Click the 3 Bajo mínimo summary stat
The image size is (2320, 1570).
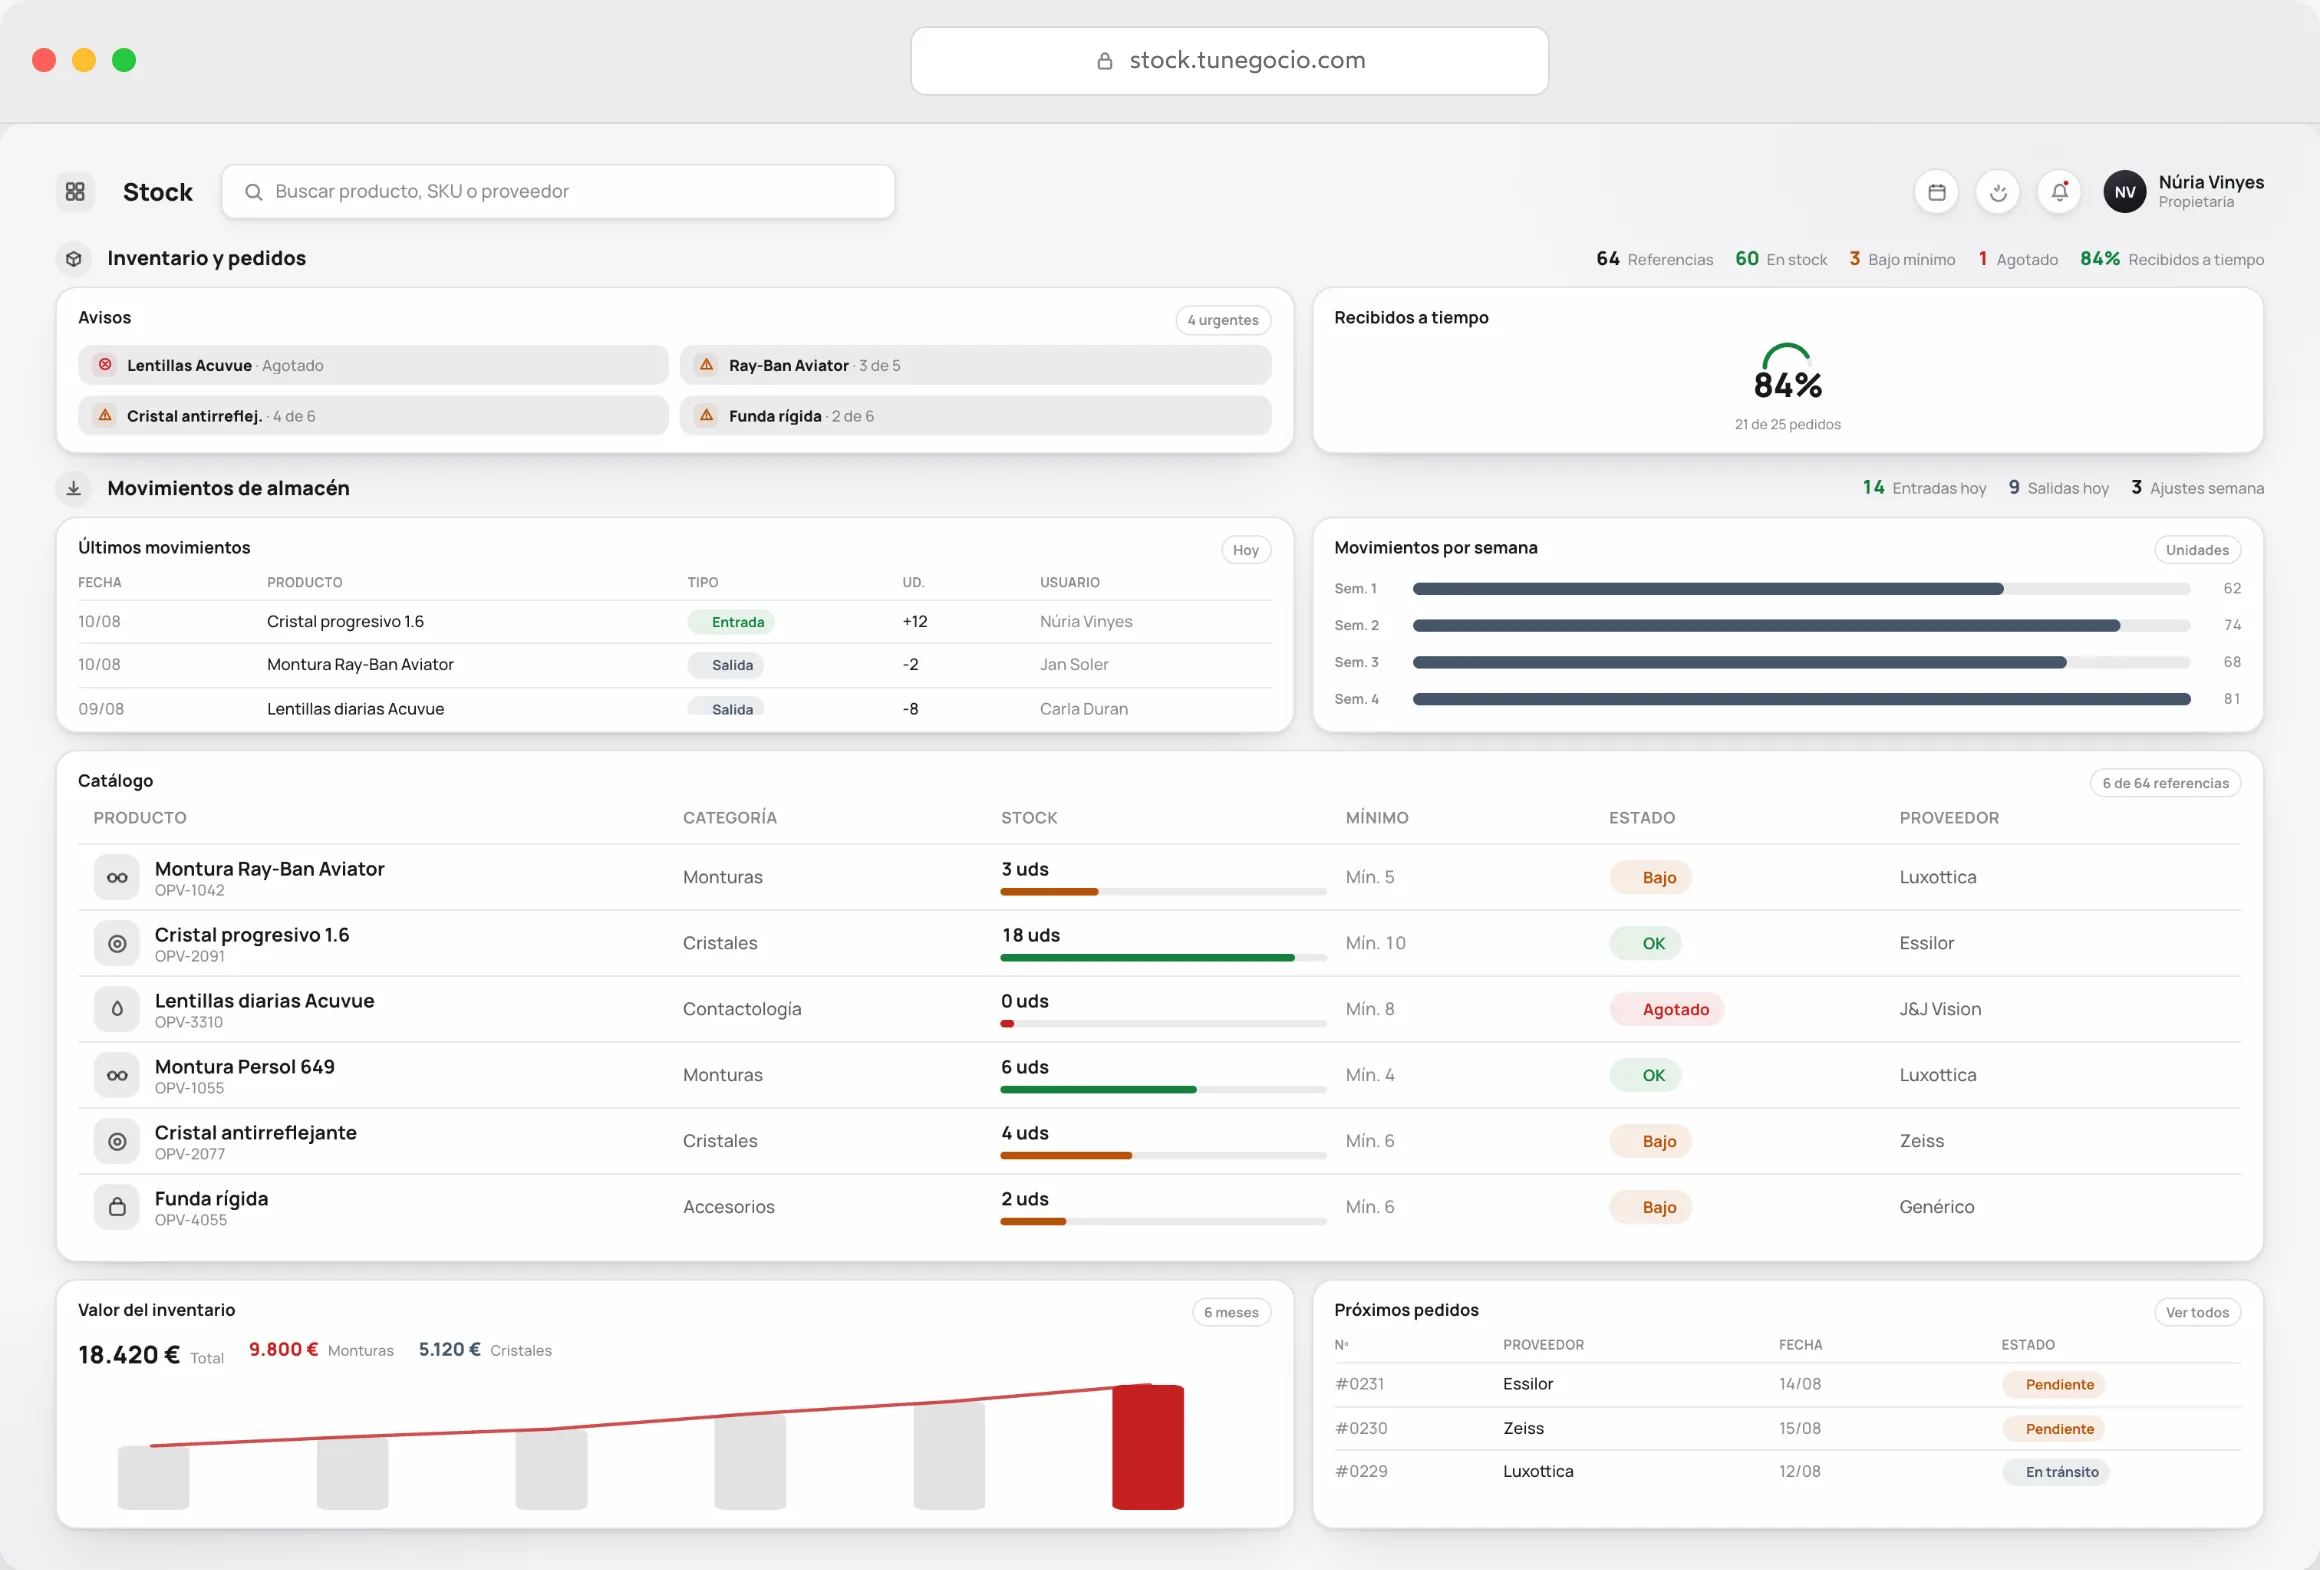coord(1901,259)
